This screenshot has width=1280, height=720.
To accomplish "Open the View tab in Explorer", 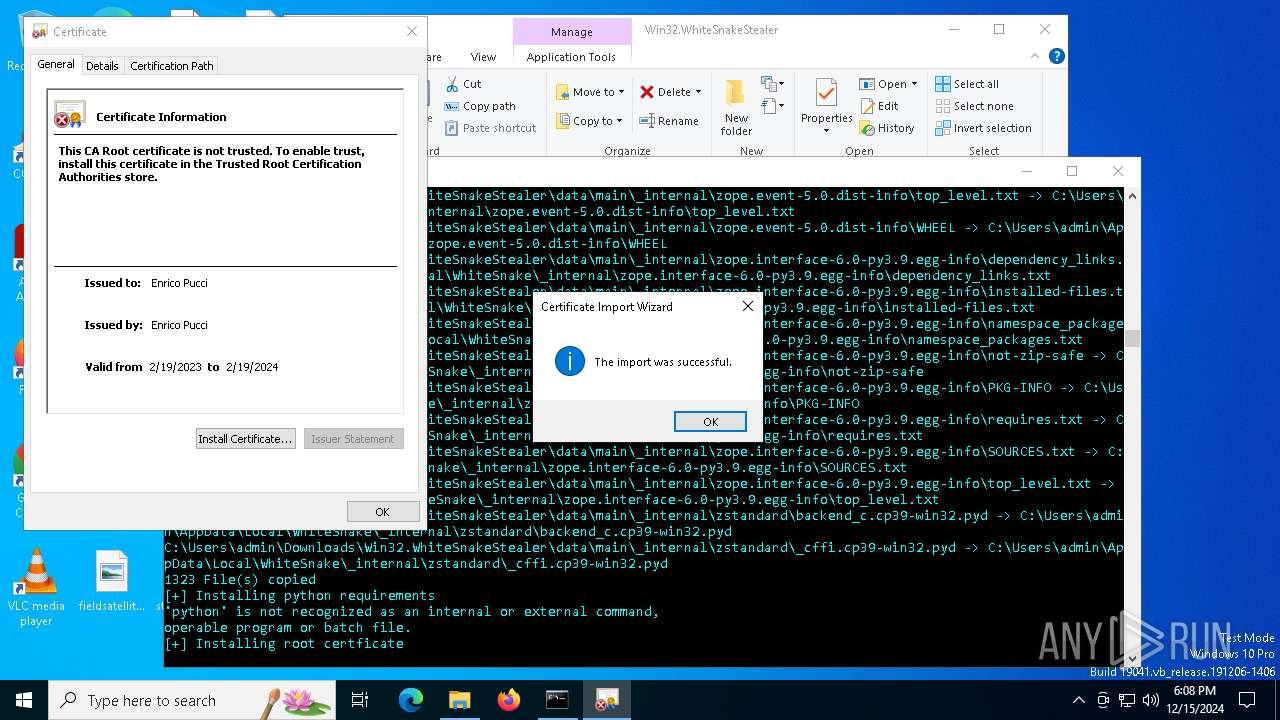I will pyautogui.click(x=483, y=57).
